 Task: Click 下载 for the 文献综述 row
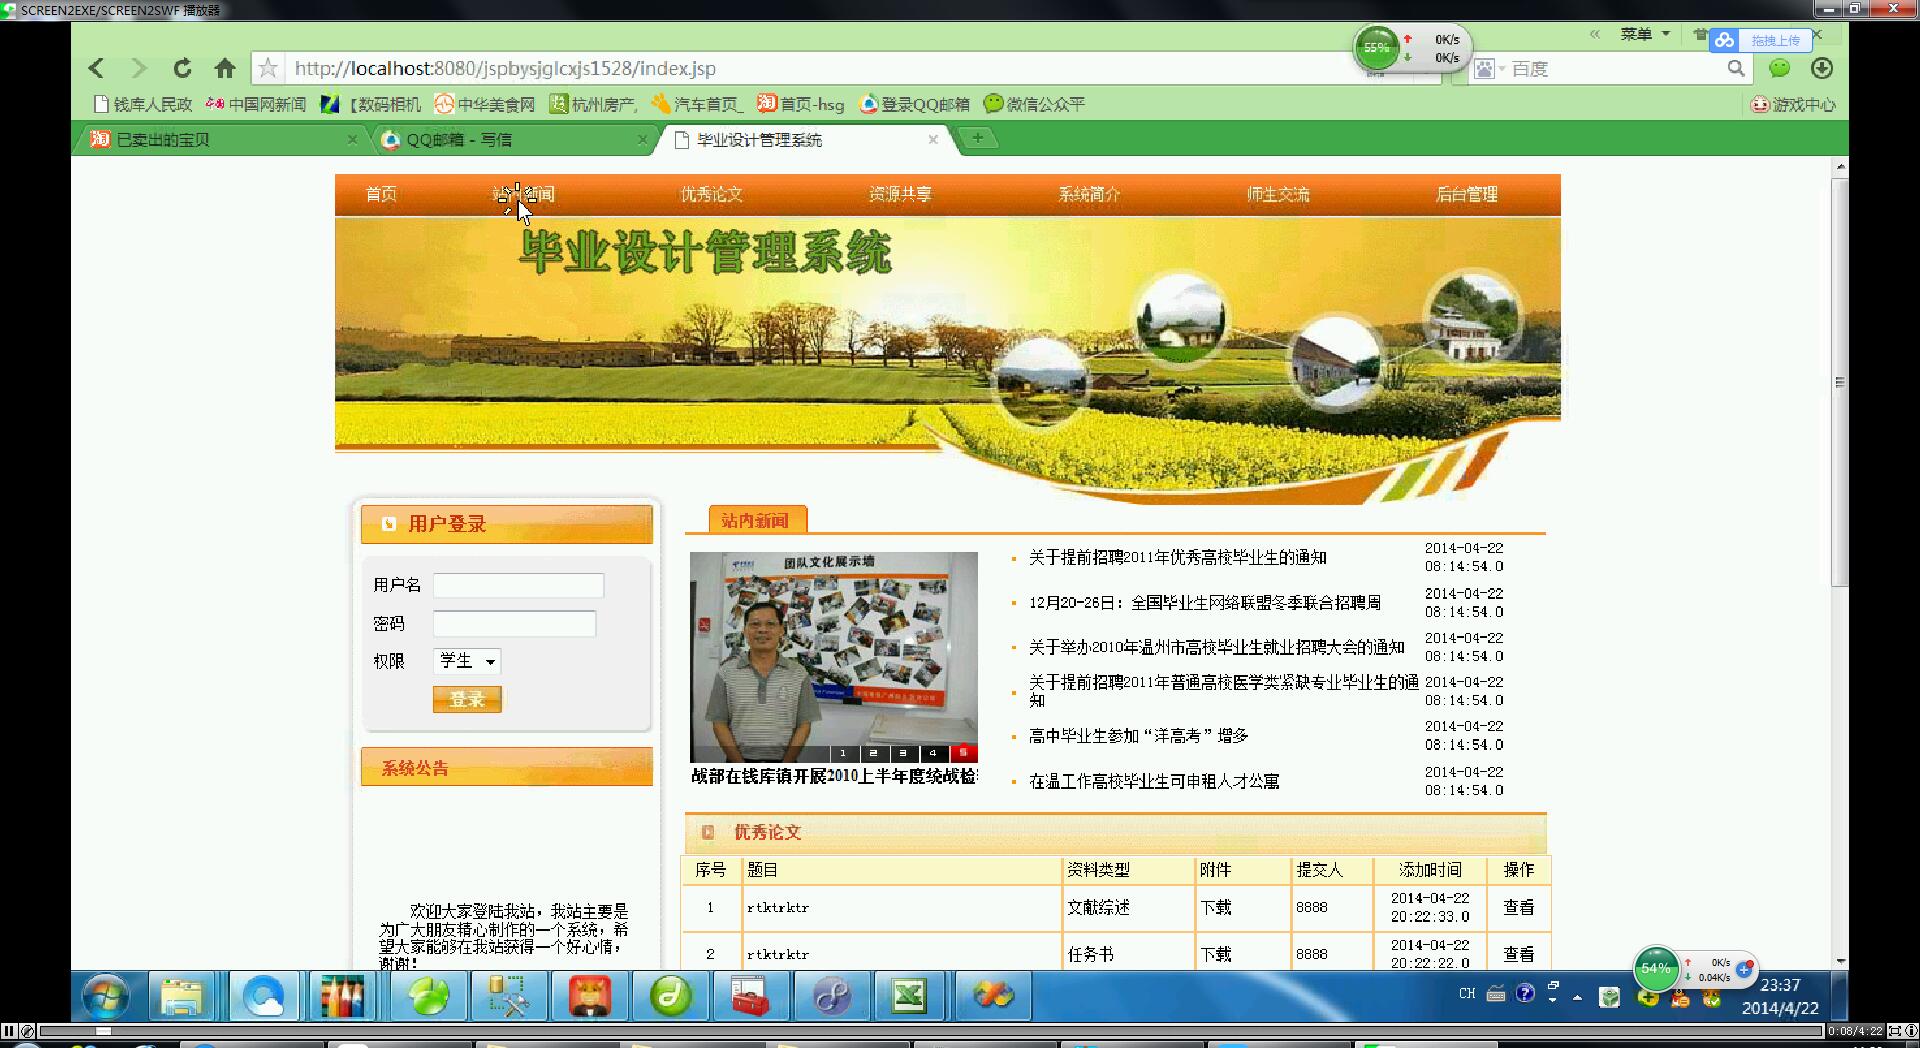1216,907
